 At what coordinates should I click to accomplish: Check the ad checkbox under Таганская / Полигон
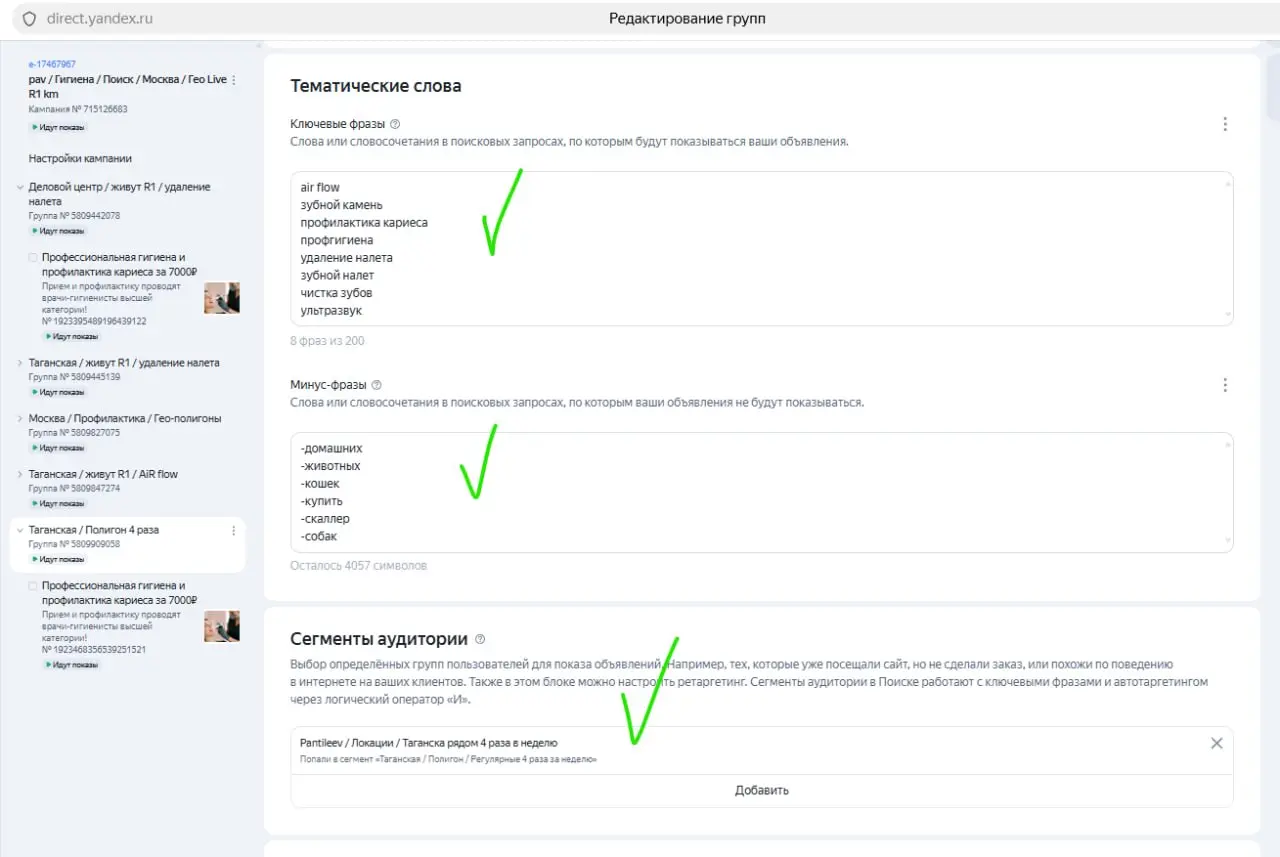pyautogui.click(x=33, y=586)
